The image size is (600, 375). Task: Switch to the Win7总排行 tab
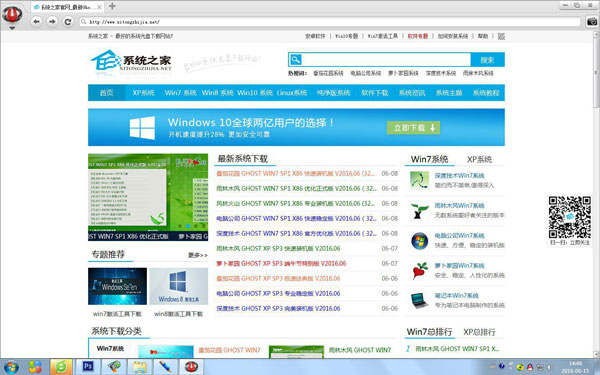429,332
